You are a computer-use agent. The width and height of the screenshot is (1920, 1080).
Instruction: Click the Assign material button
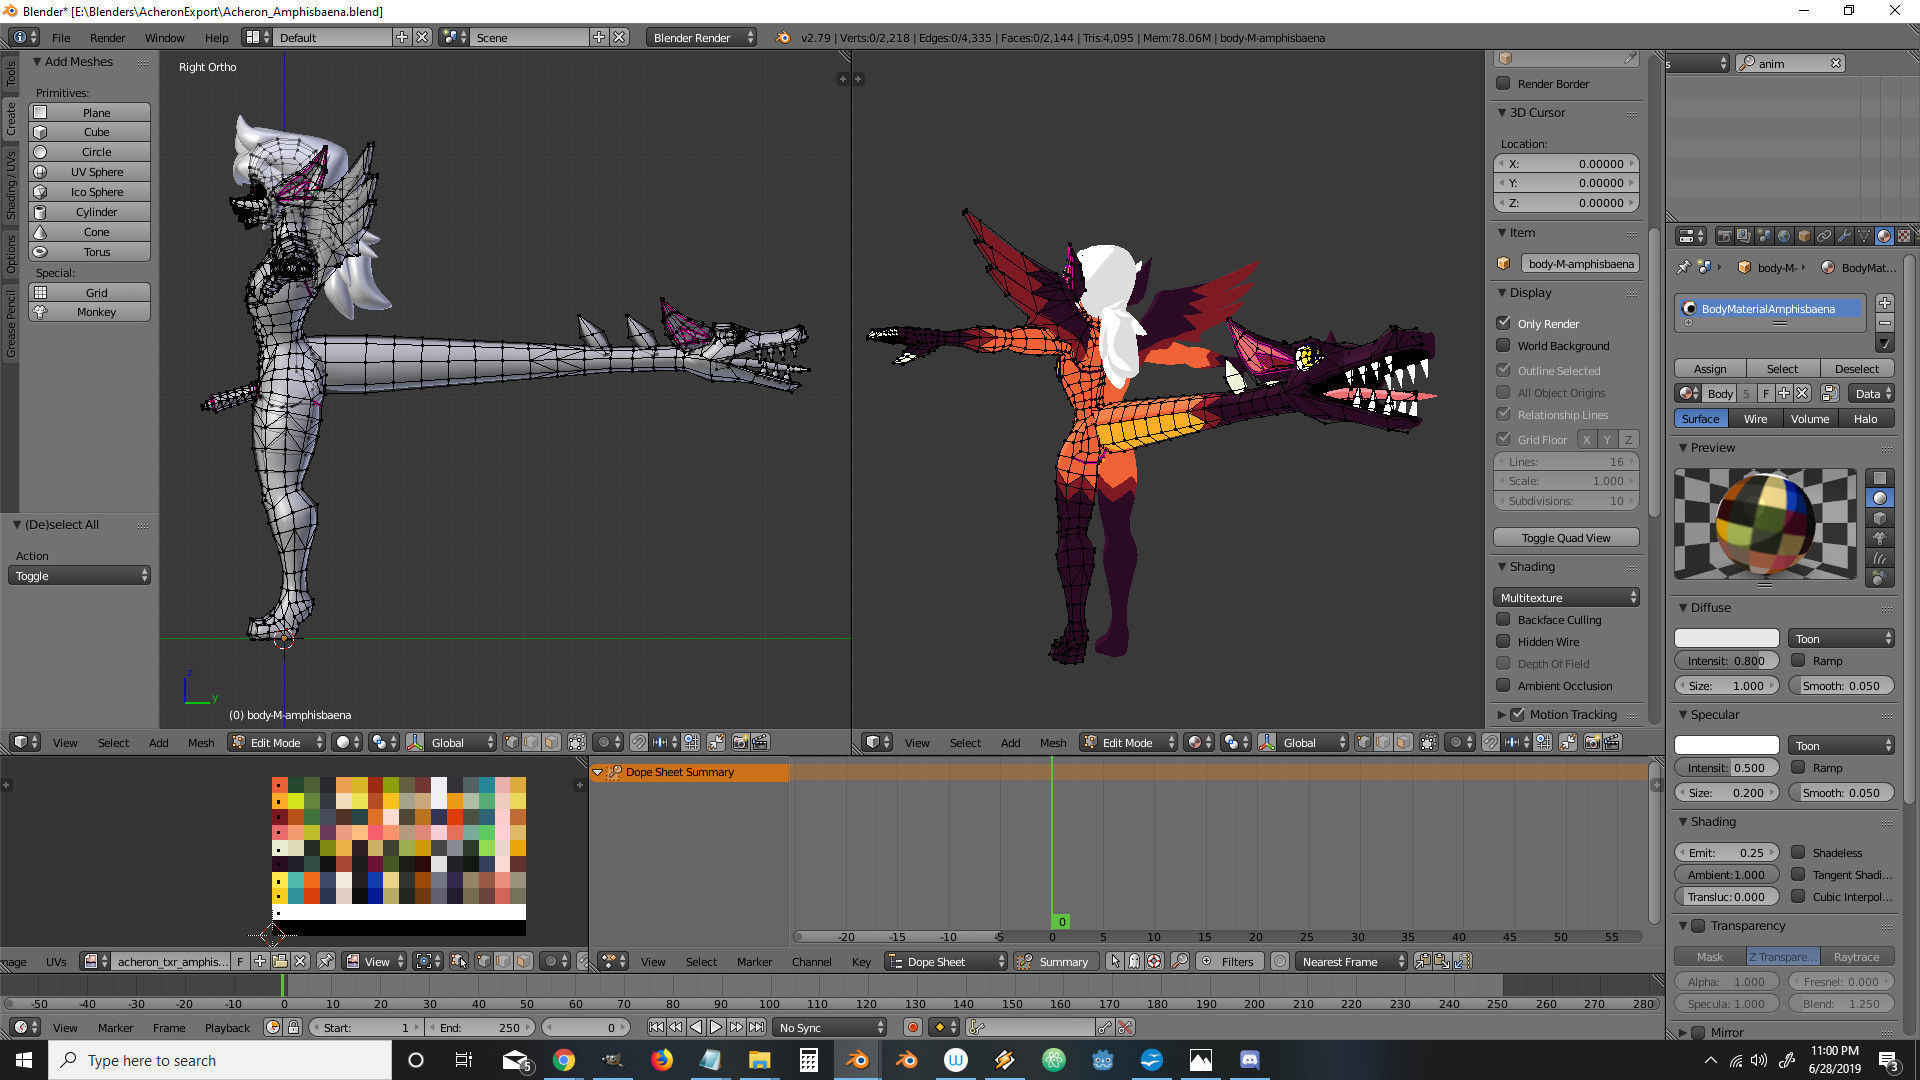(1710, 368)
